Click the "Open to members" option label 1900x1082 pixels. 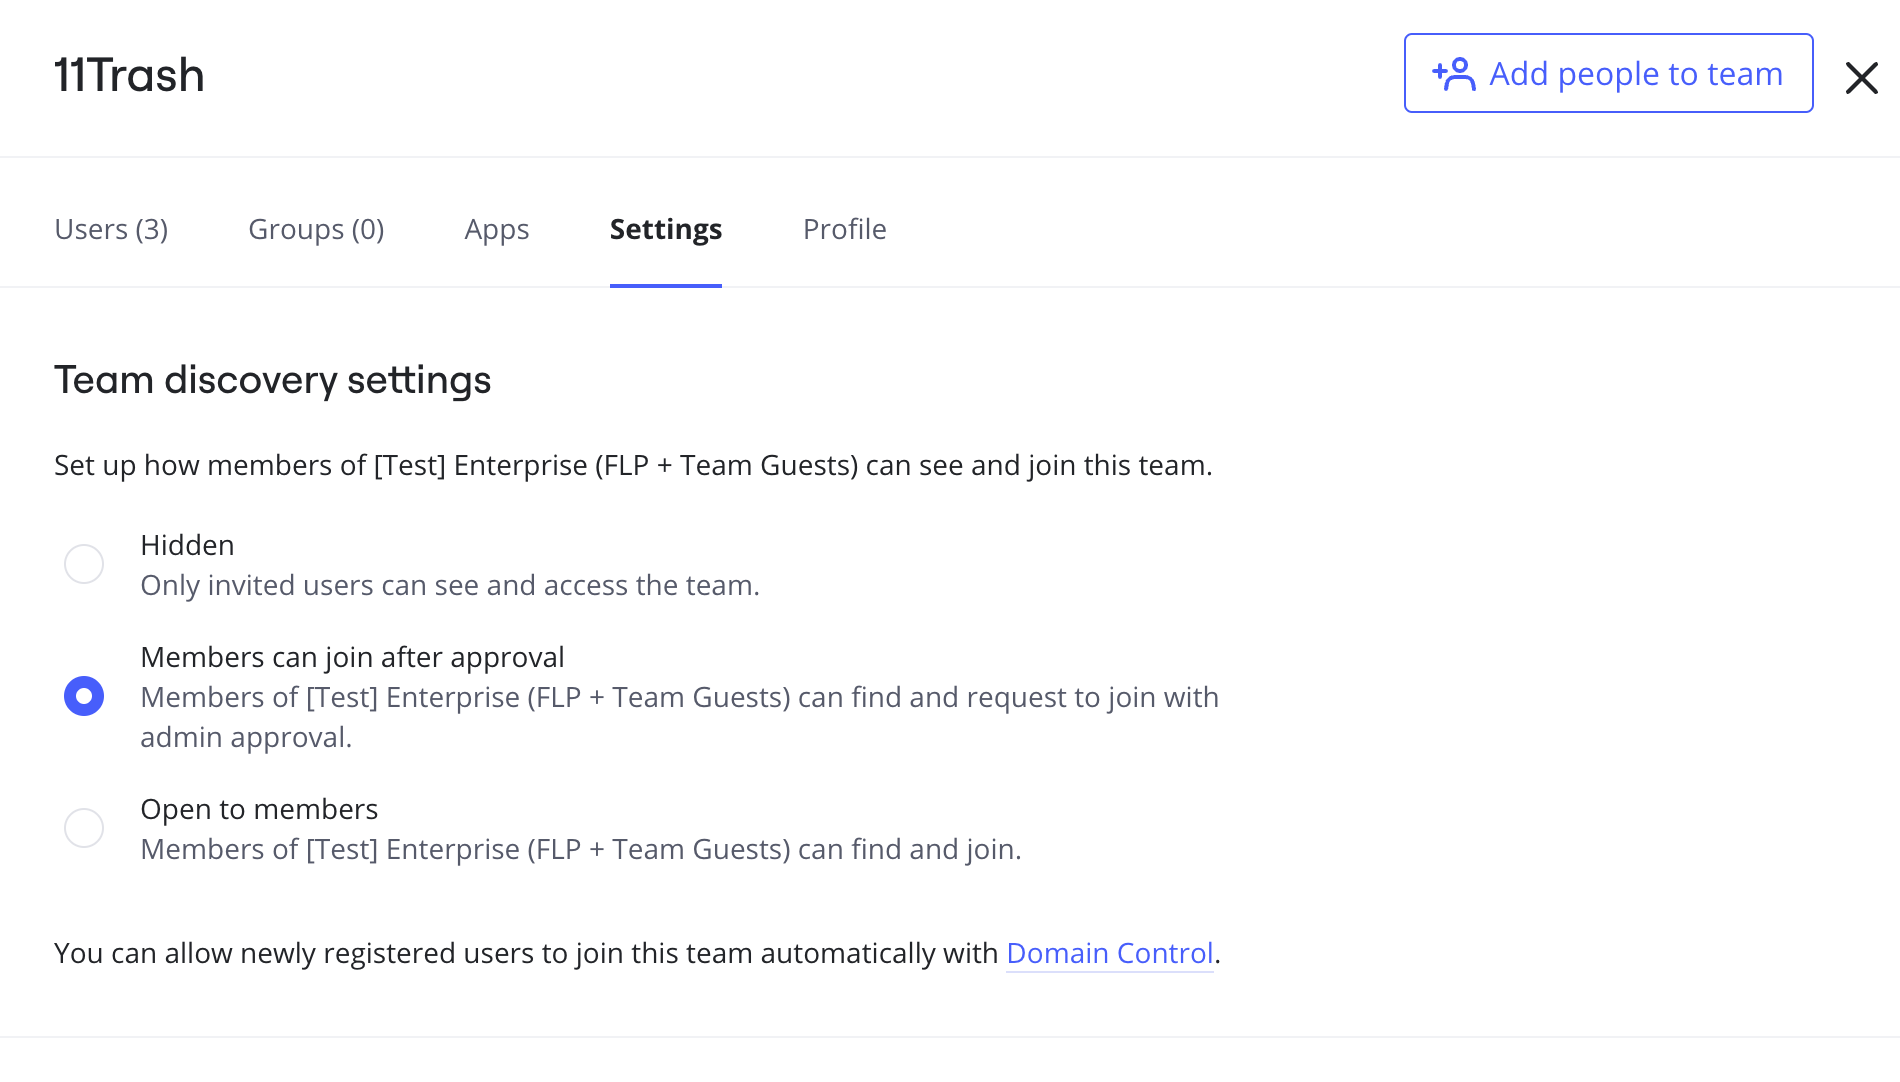click(259, 809)
